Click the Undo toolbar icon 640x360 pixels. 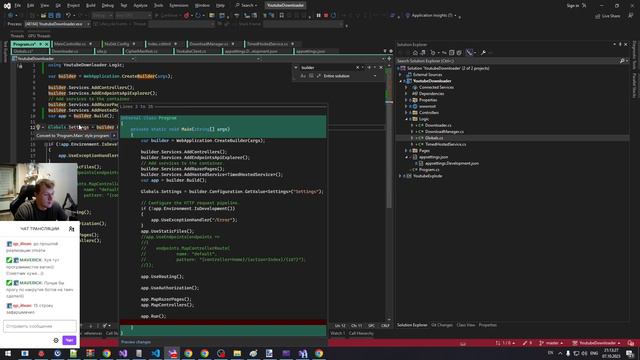[x=69, y=16]
